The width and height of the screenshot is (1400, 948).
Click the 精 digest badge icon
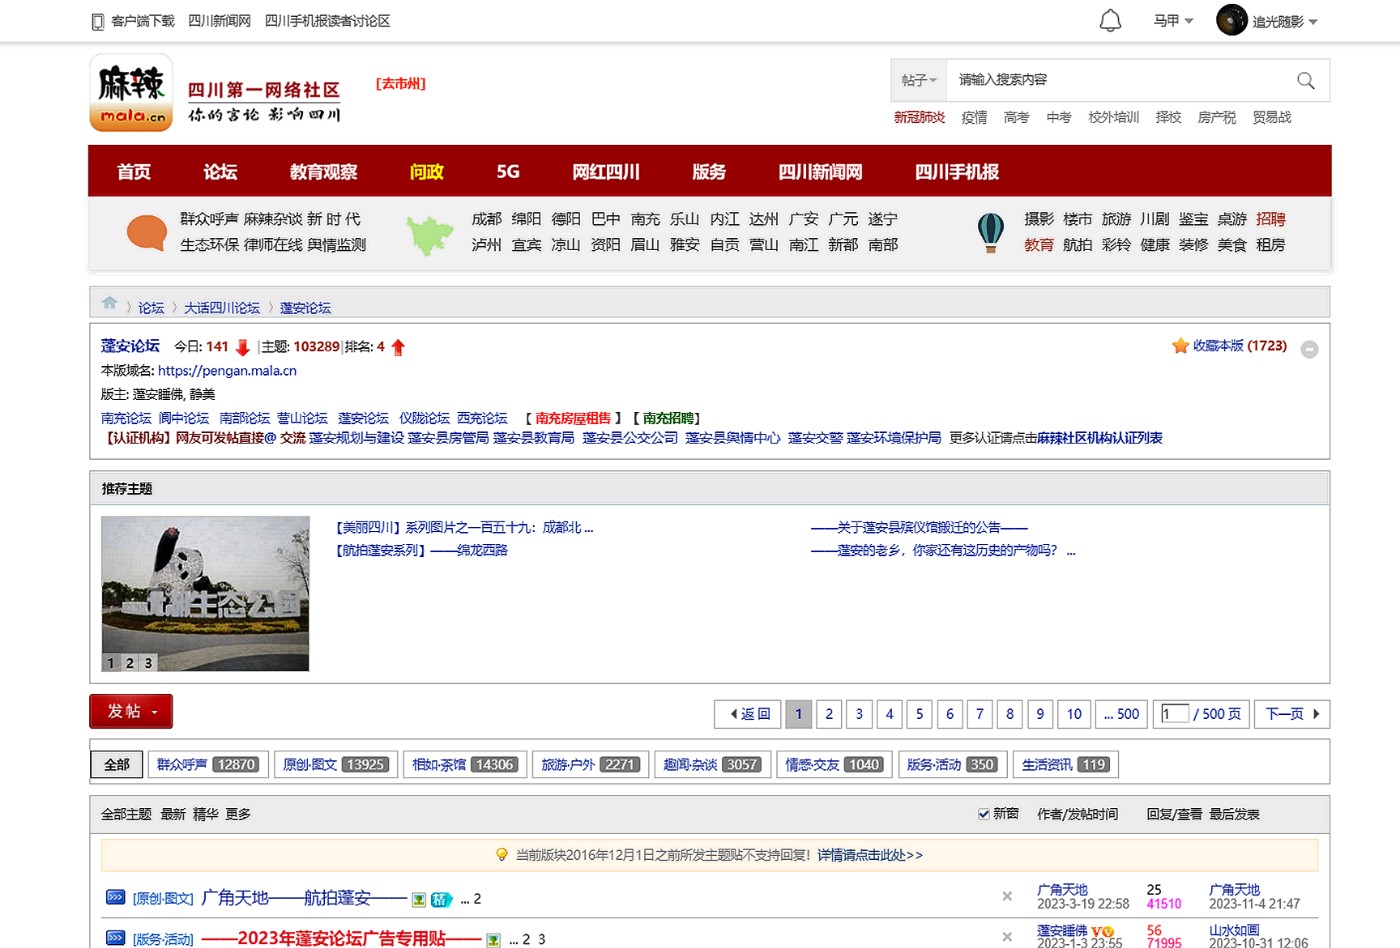click(x=441, y=900)
